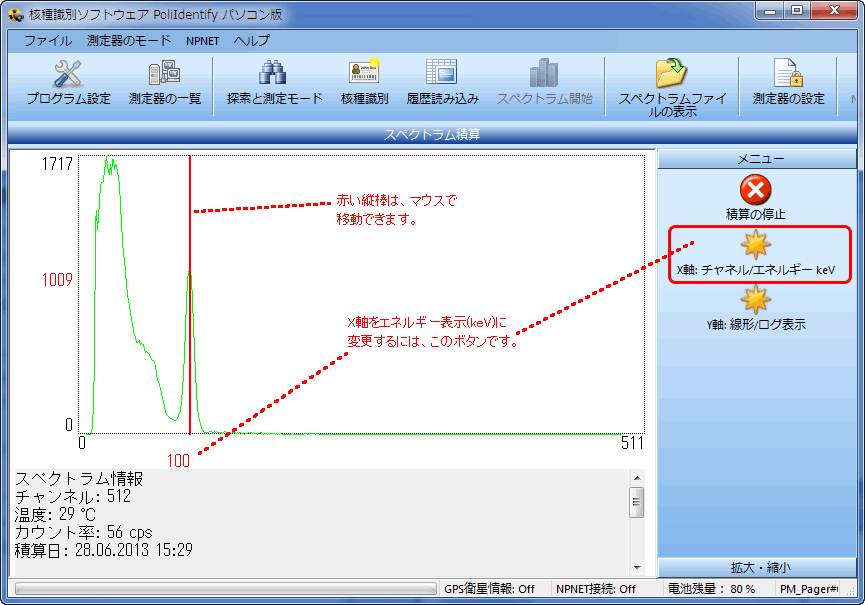Toggle Y軸 線形/ログ表示 scale

coord(755,299)
